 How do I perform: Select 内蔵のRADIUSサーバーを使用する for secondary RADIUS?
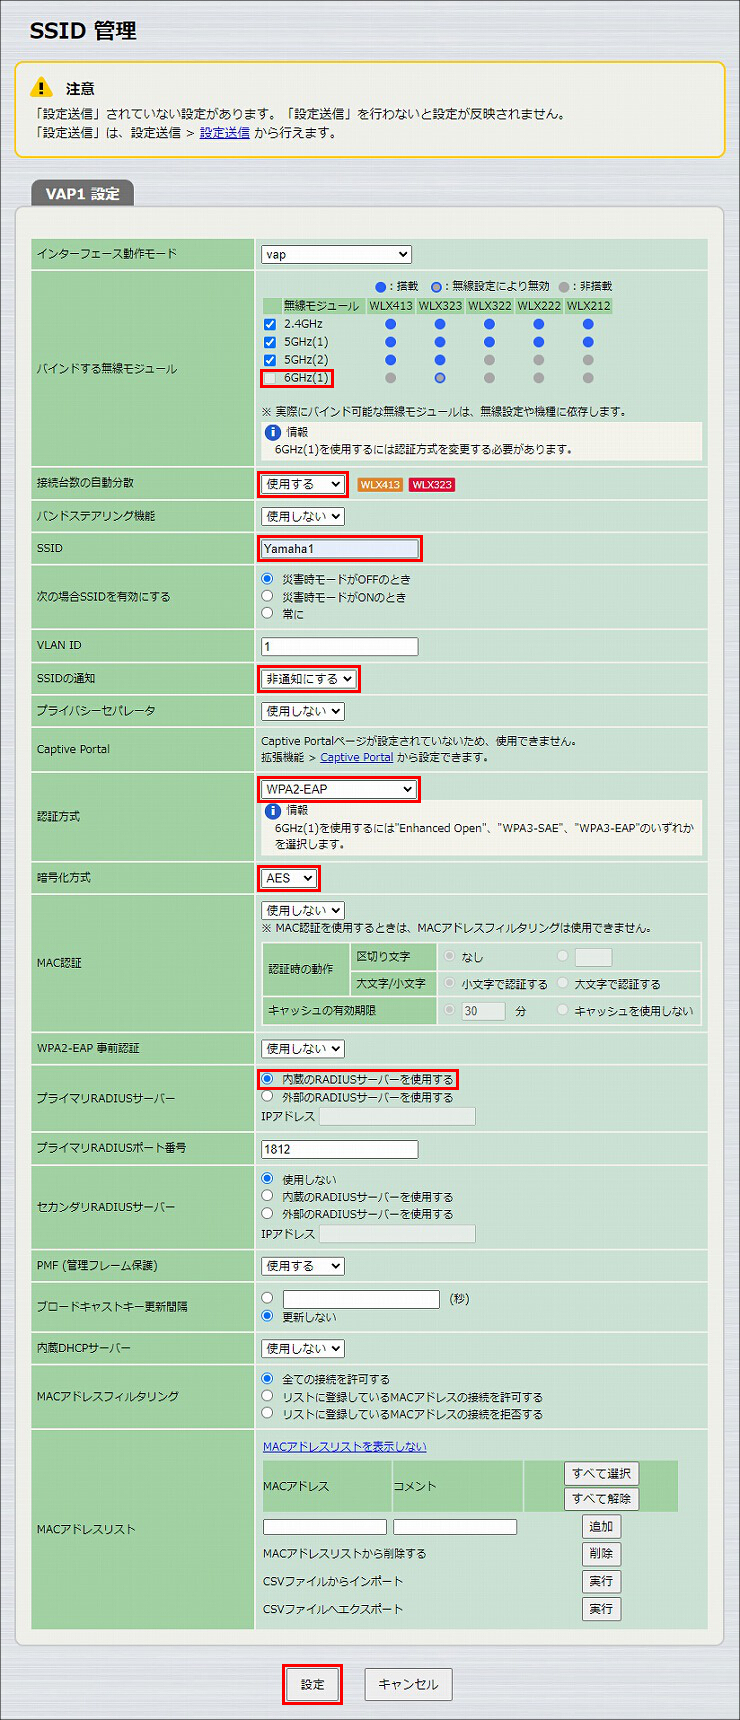(267, 1196)
